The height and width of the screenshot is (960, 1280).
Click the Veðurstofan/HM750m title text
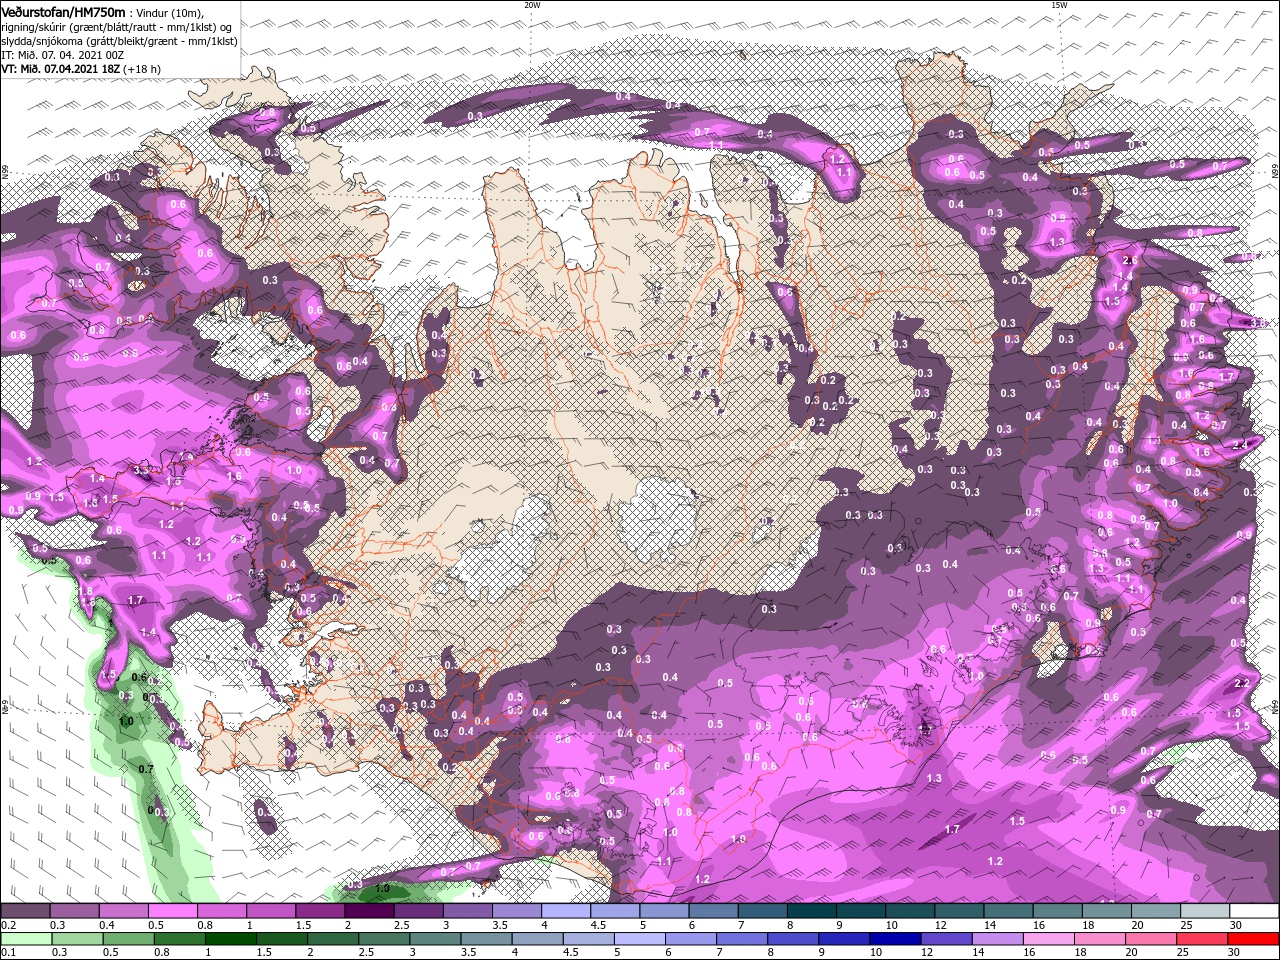(x=63, y=11)
